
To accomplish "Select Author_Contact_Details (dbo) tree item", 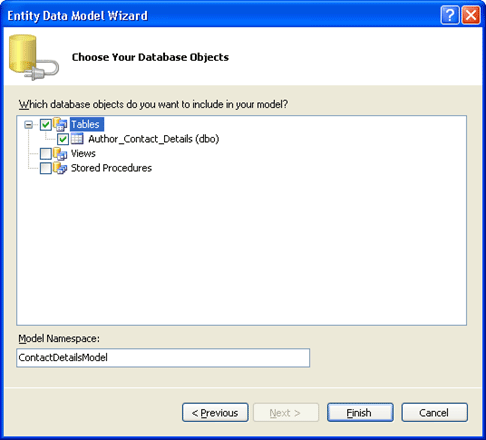I will (154, 139).
